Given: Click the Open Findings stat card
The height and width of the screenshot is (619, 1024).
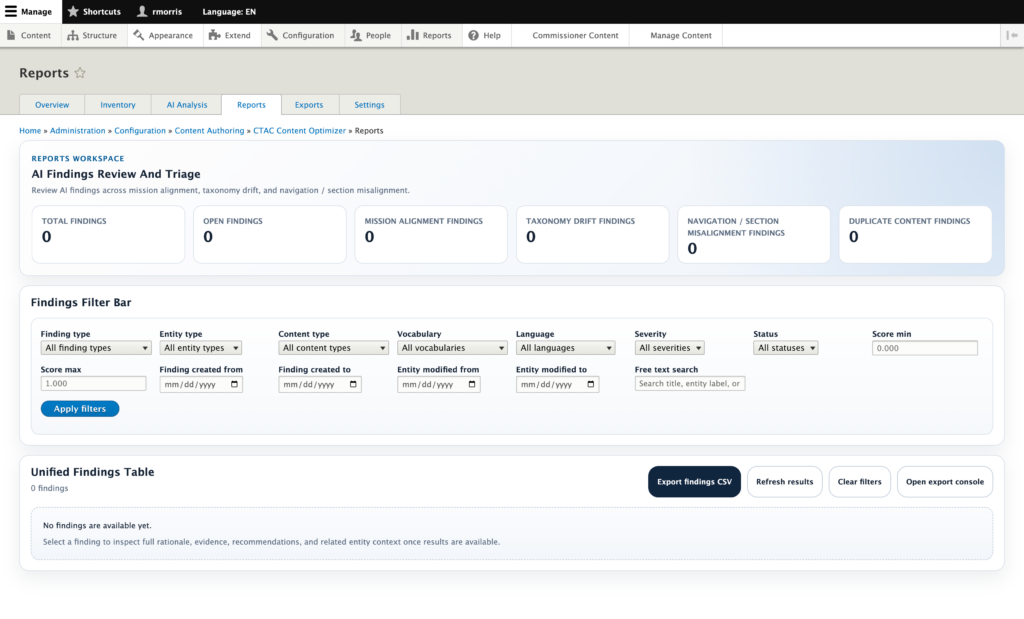Looking at the screenshot, I should (x=270, y=234).
